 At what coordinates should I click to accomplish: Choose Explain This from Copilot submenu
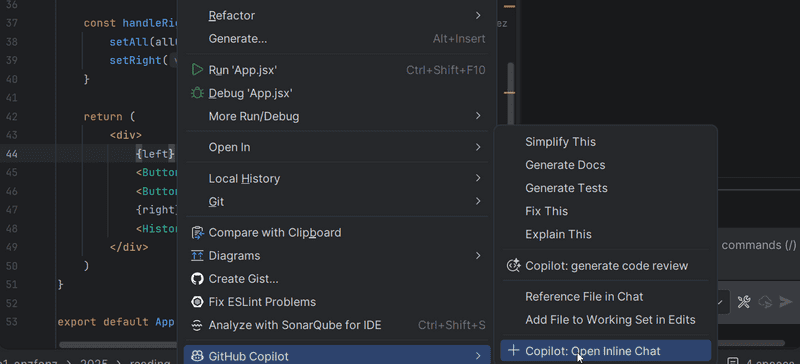pyautogui.click(x=558, y=234)
